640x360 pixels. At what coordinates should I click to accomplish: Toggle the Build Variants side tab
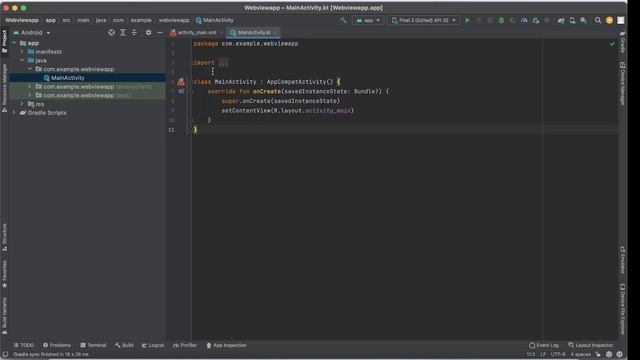pyautogui.click(x=4, y=316)
